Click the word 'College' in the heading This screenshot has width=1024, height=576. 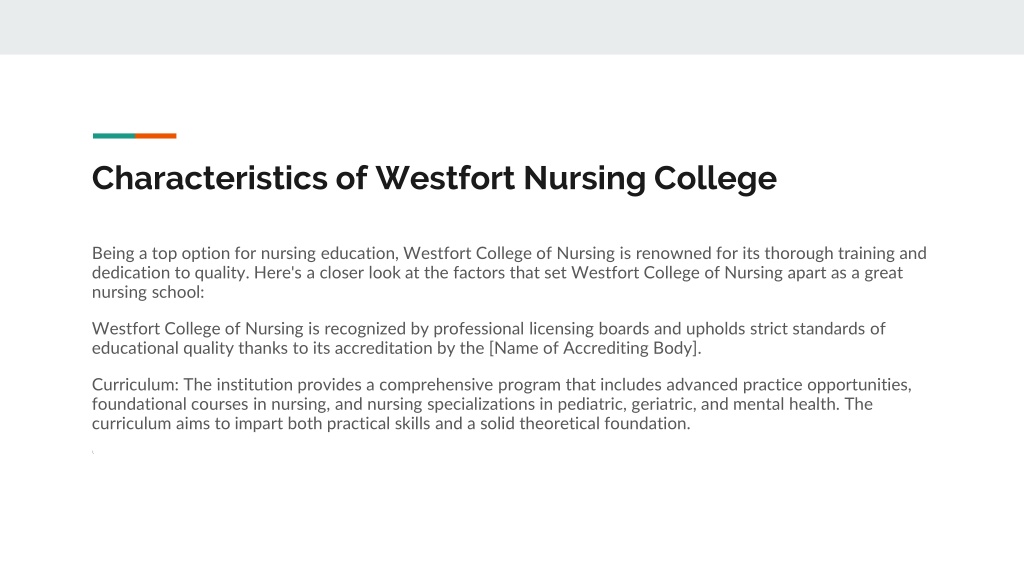tap(715, 180)
